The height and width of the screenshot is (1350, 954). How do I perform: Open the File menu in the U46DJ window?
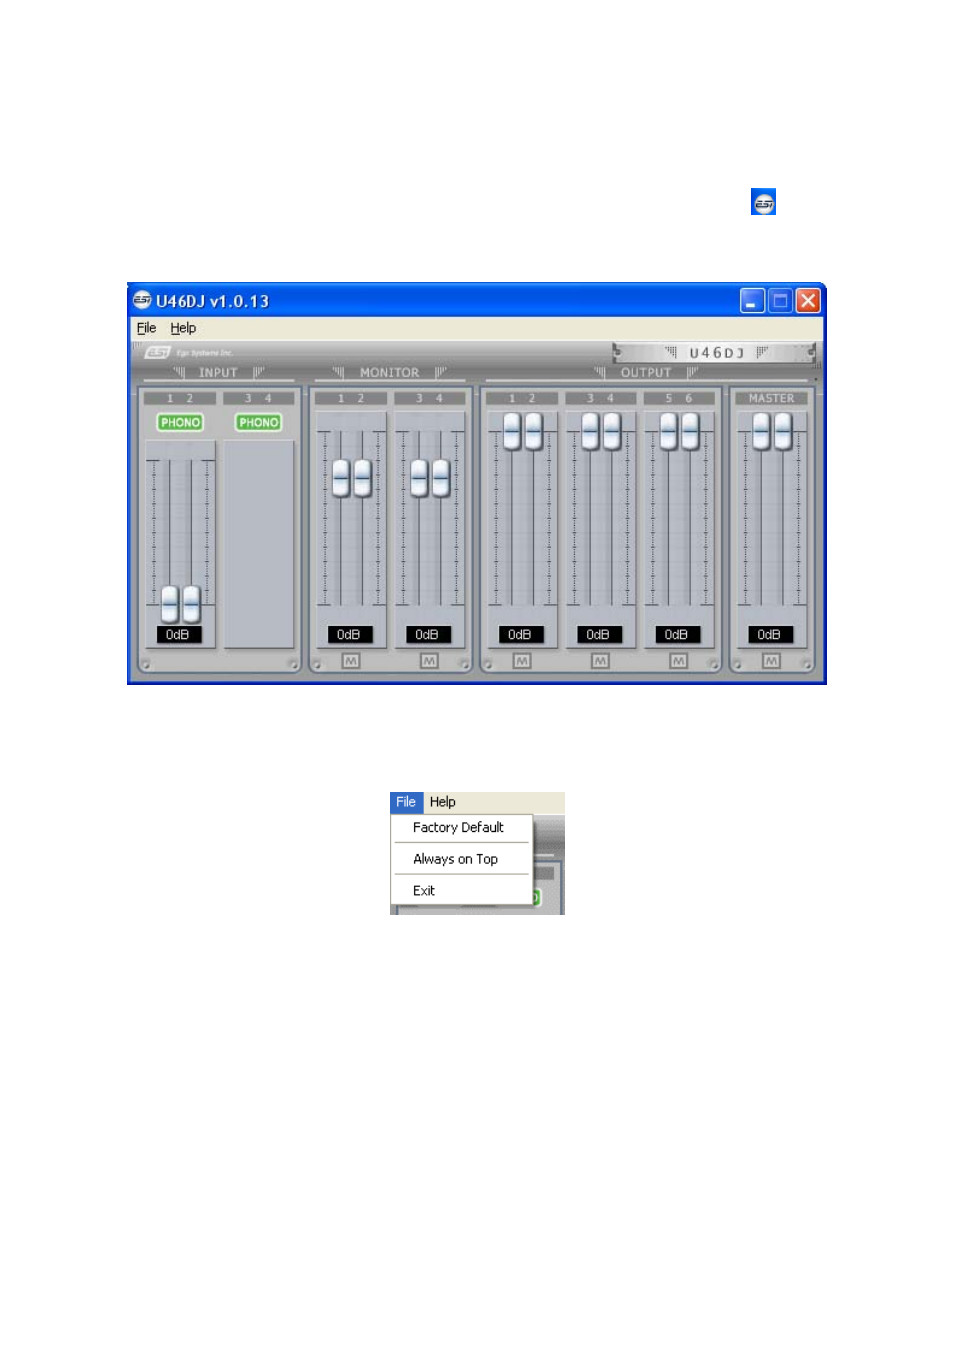tap(146, 328)
